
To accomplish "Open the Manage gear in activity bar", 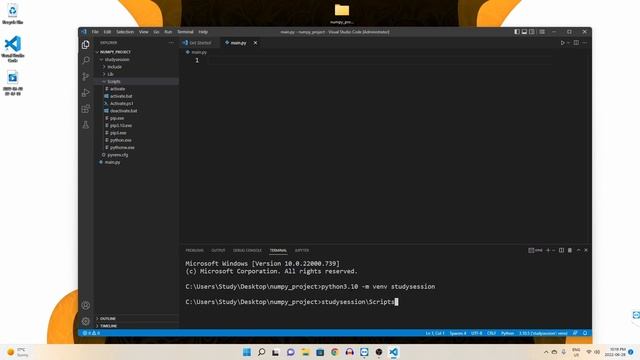I will [x=86, y=321].
